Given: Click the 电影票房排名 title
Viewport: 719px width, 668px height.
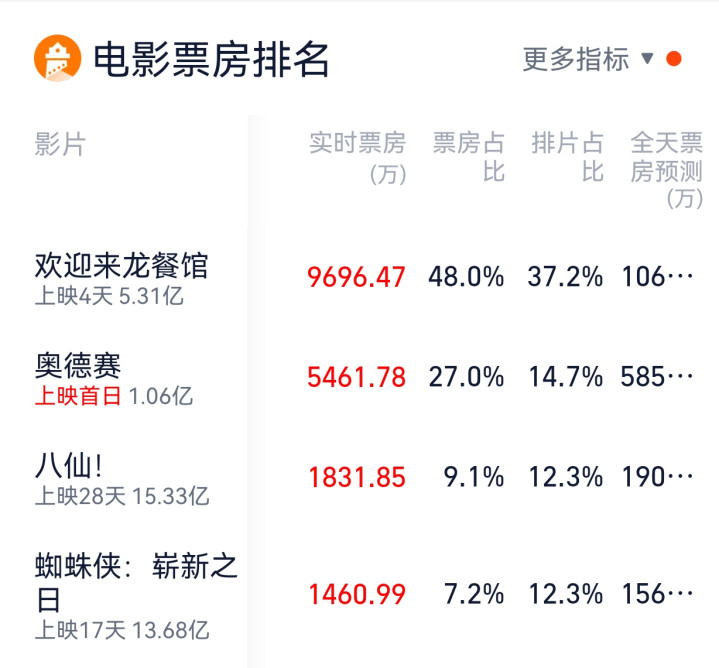Looking at the screenshot, I should click(211, 59).
